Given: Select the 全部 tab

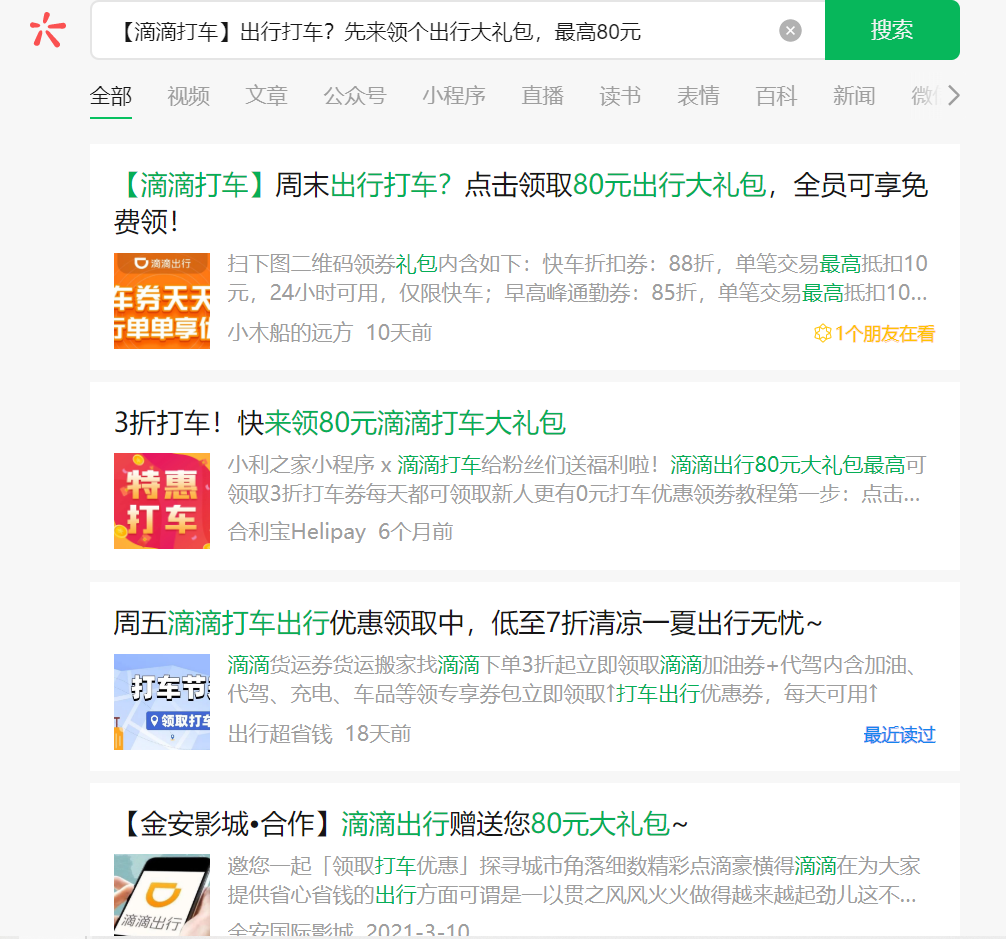Looking at the screenshot, I should point(111,96).
